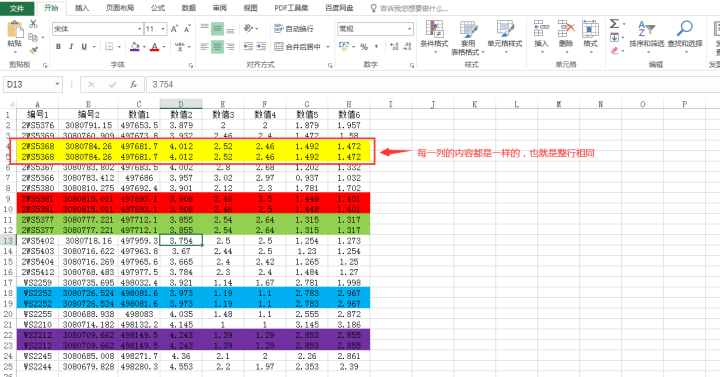Image resolution: width=720 pixels, height=377 pixels.
Task: Toggle Italic formatting
Action: 71,46
